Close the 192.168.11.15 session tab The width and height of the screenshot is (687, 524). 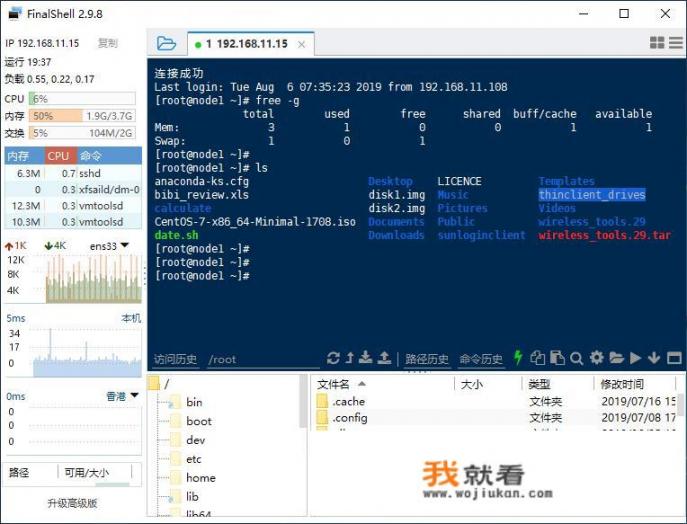coord(301,44)
